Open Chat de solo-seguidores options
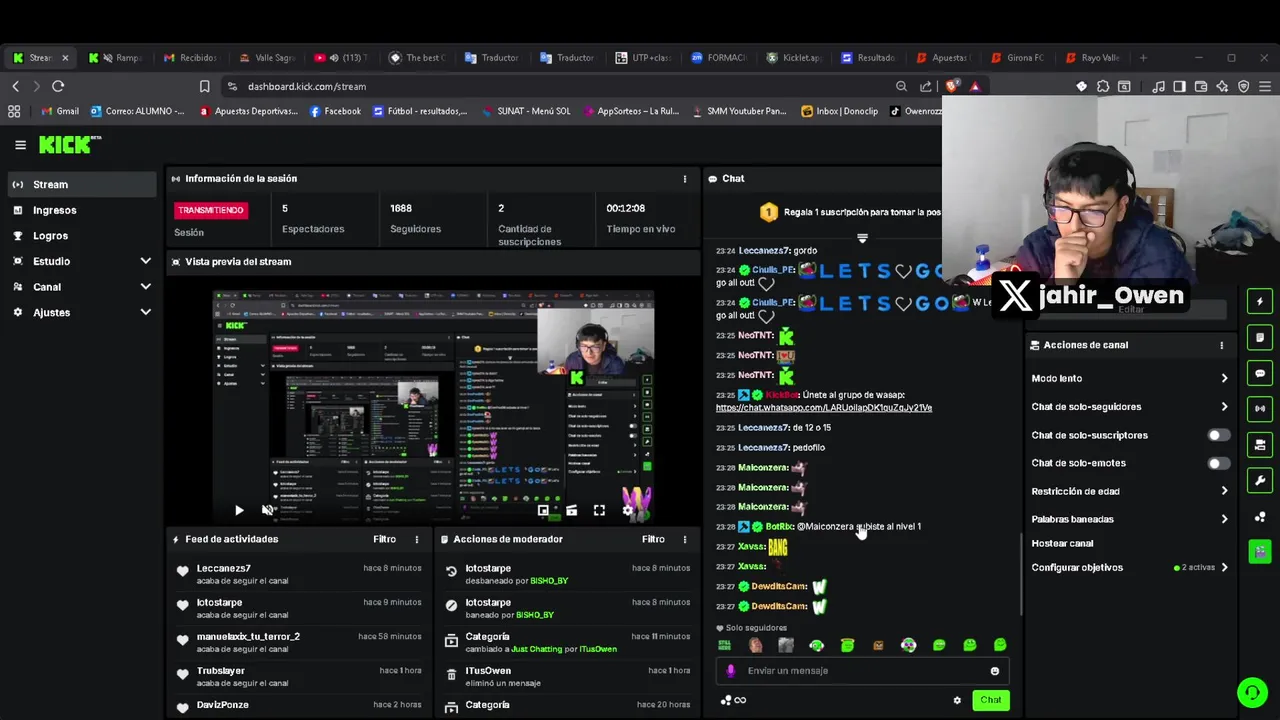The image size is (1280, 720). click(x=1129, y=407)
